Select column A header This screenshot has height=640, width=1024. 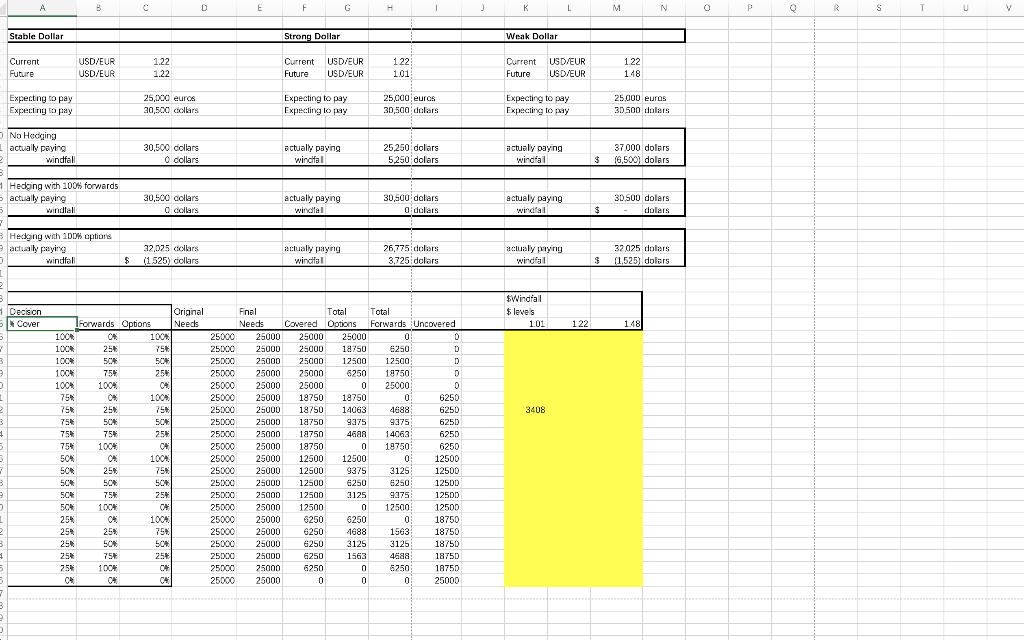(41, 8)
